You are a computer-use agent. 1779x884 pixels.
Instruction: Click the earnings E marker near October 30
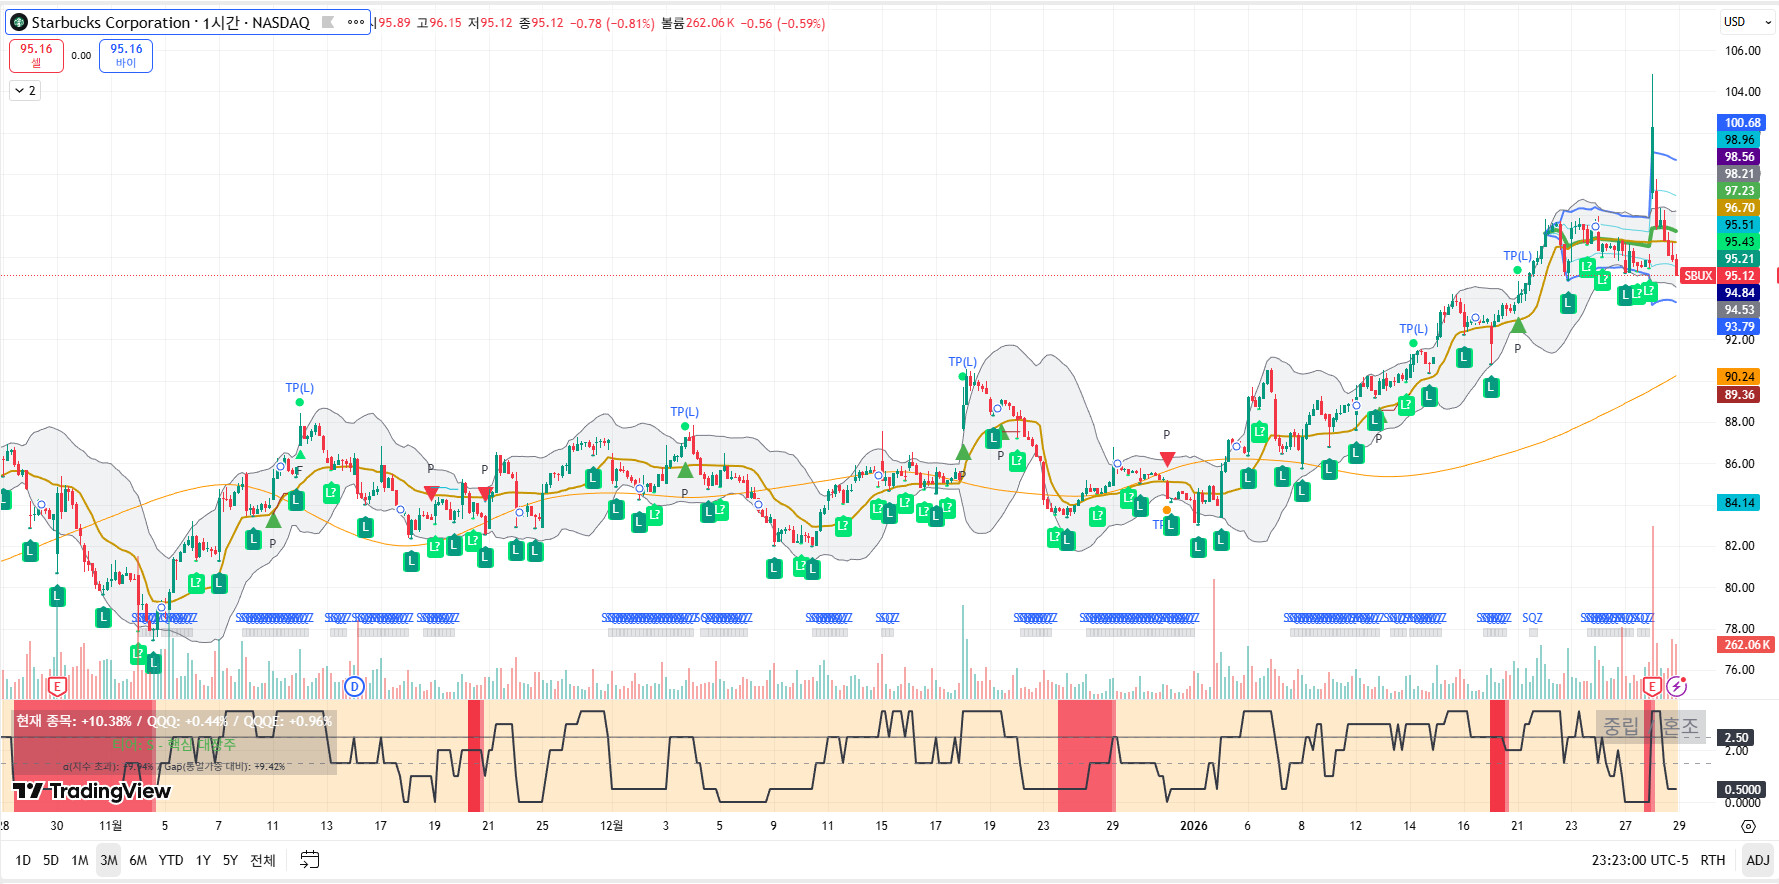point(57,686)
